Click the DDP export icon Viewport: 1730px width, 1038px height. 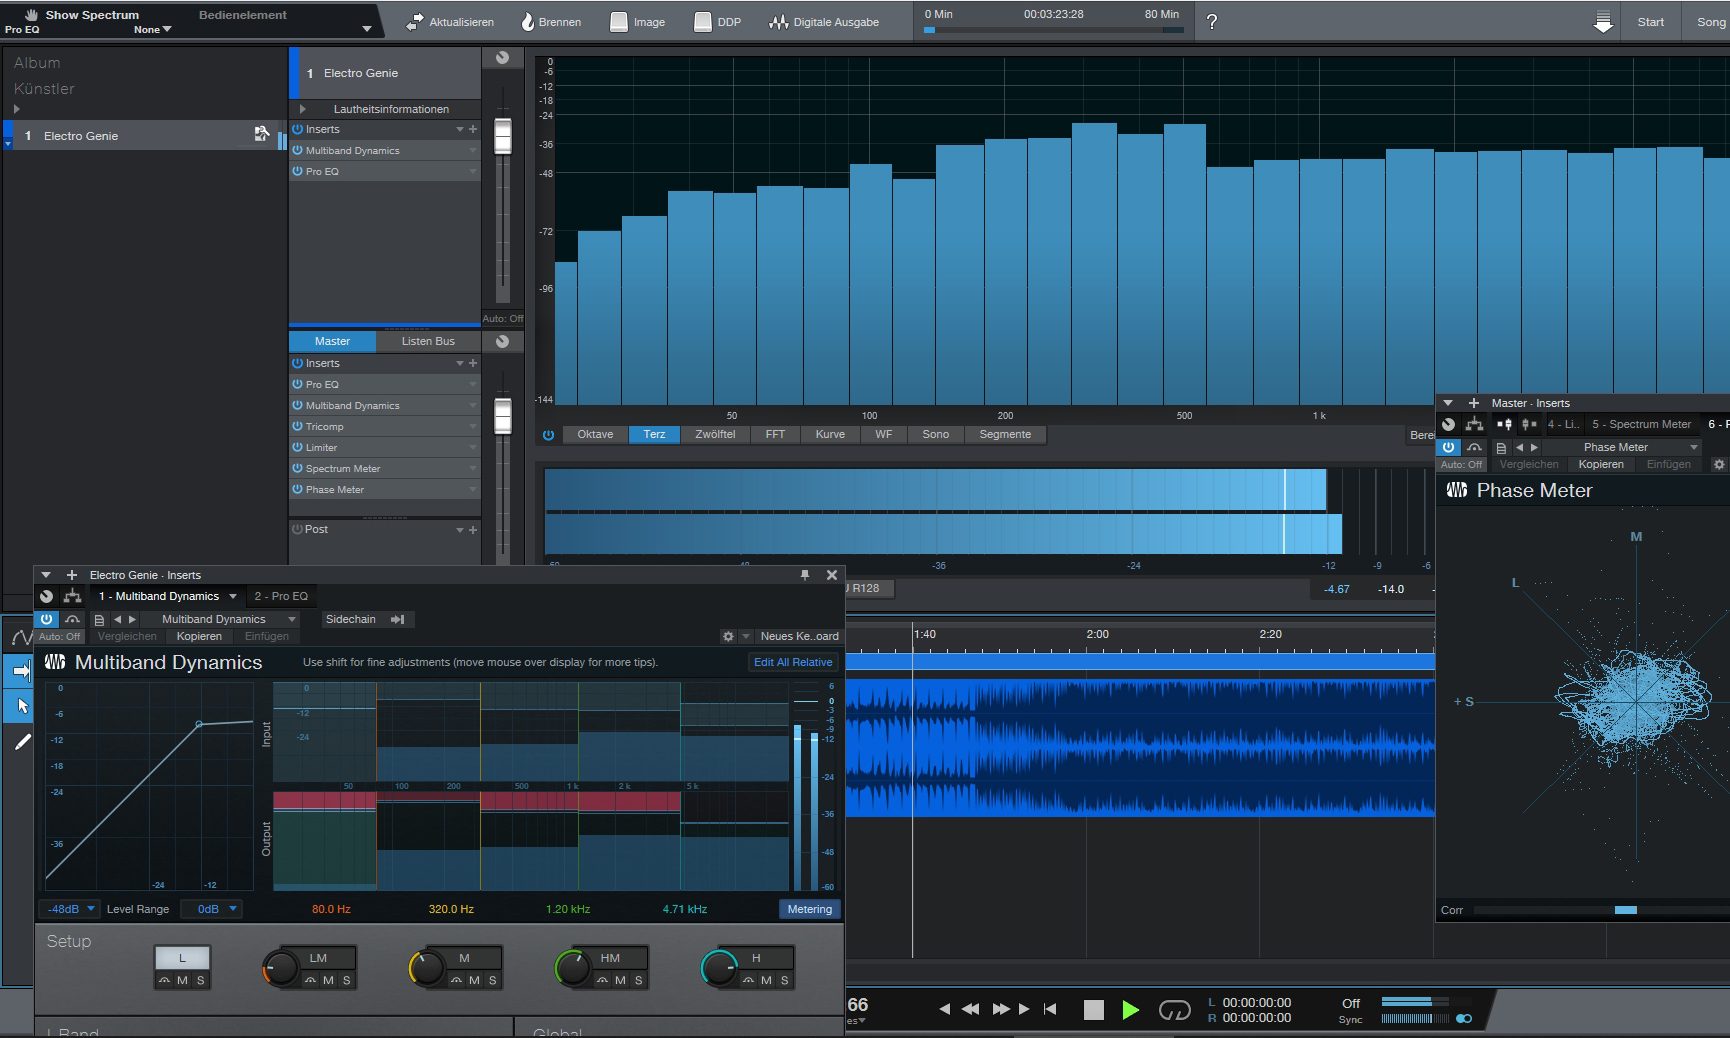tap(701, 21)
